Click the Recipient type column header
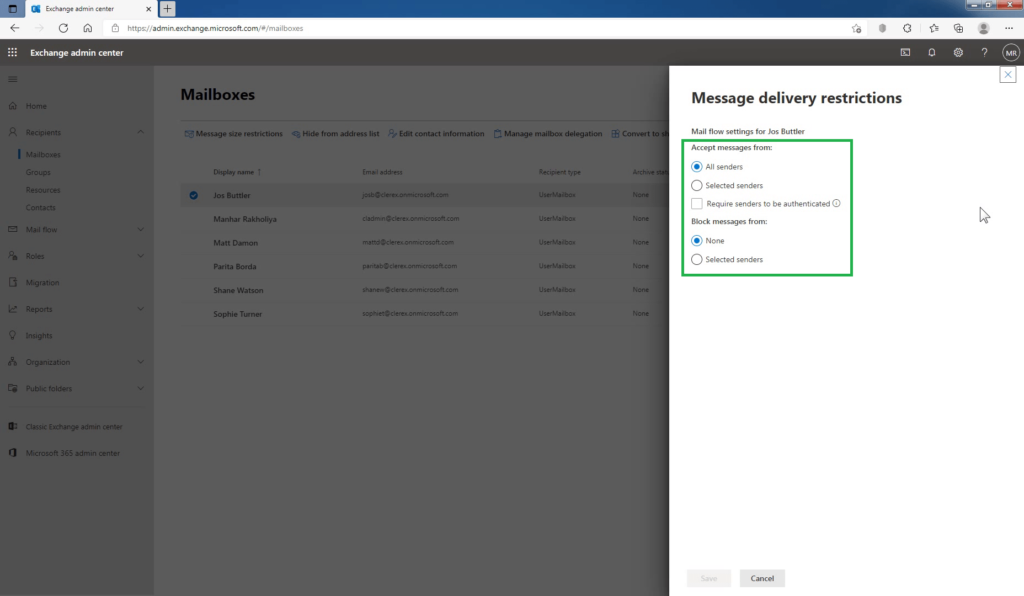1024x596 pixels. click(560, 172)
